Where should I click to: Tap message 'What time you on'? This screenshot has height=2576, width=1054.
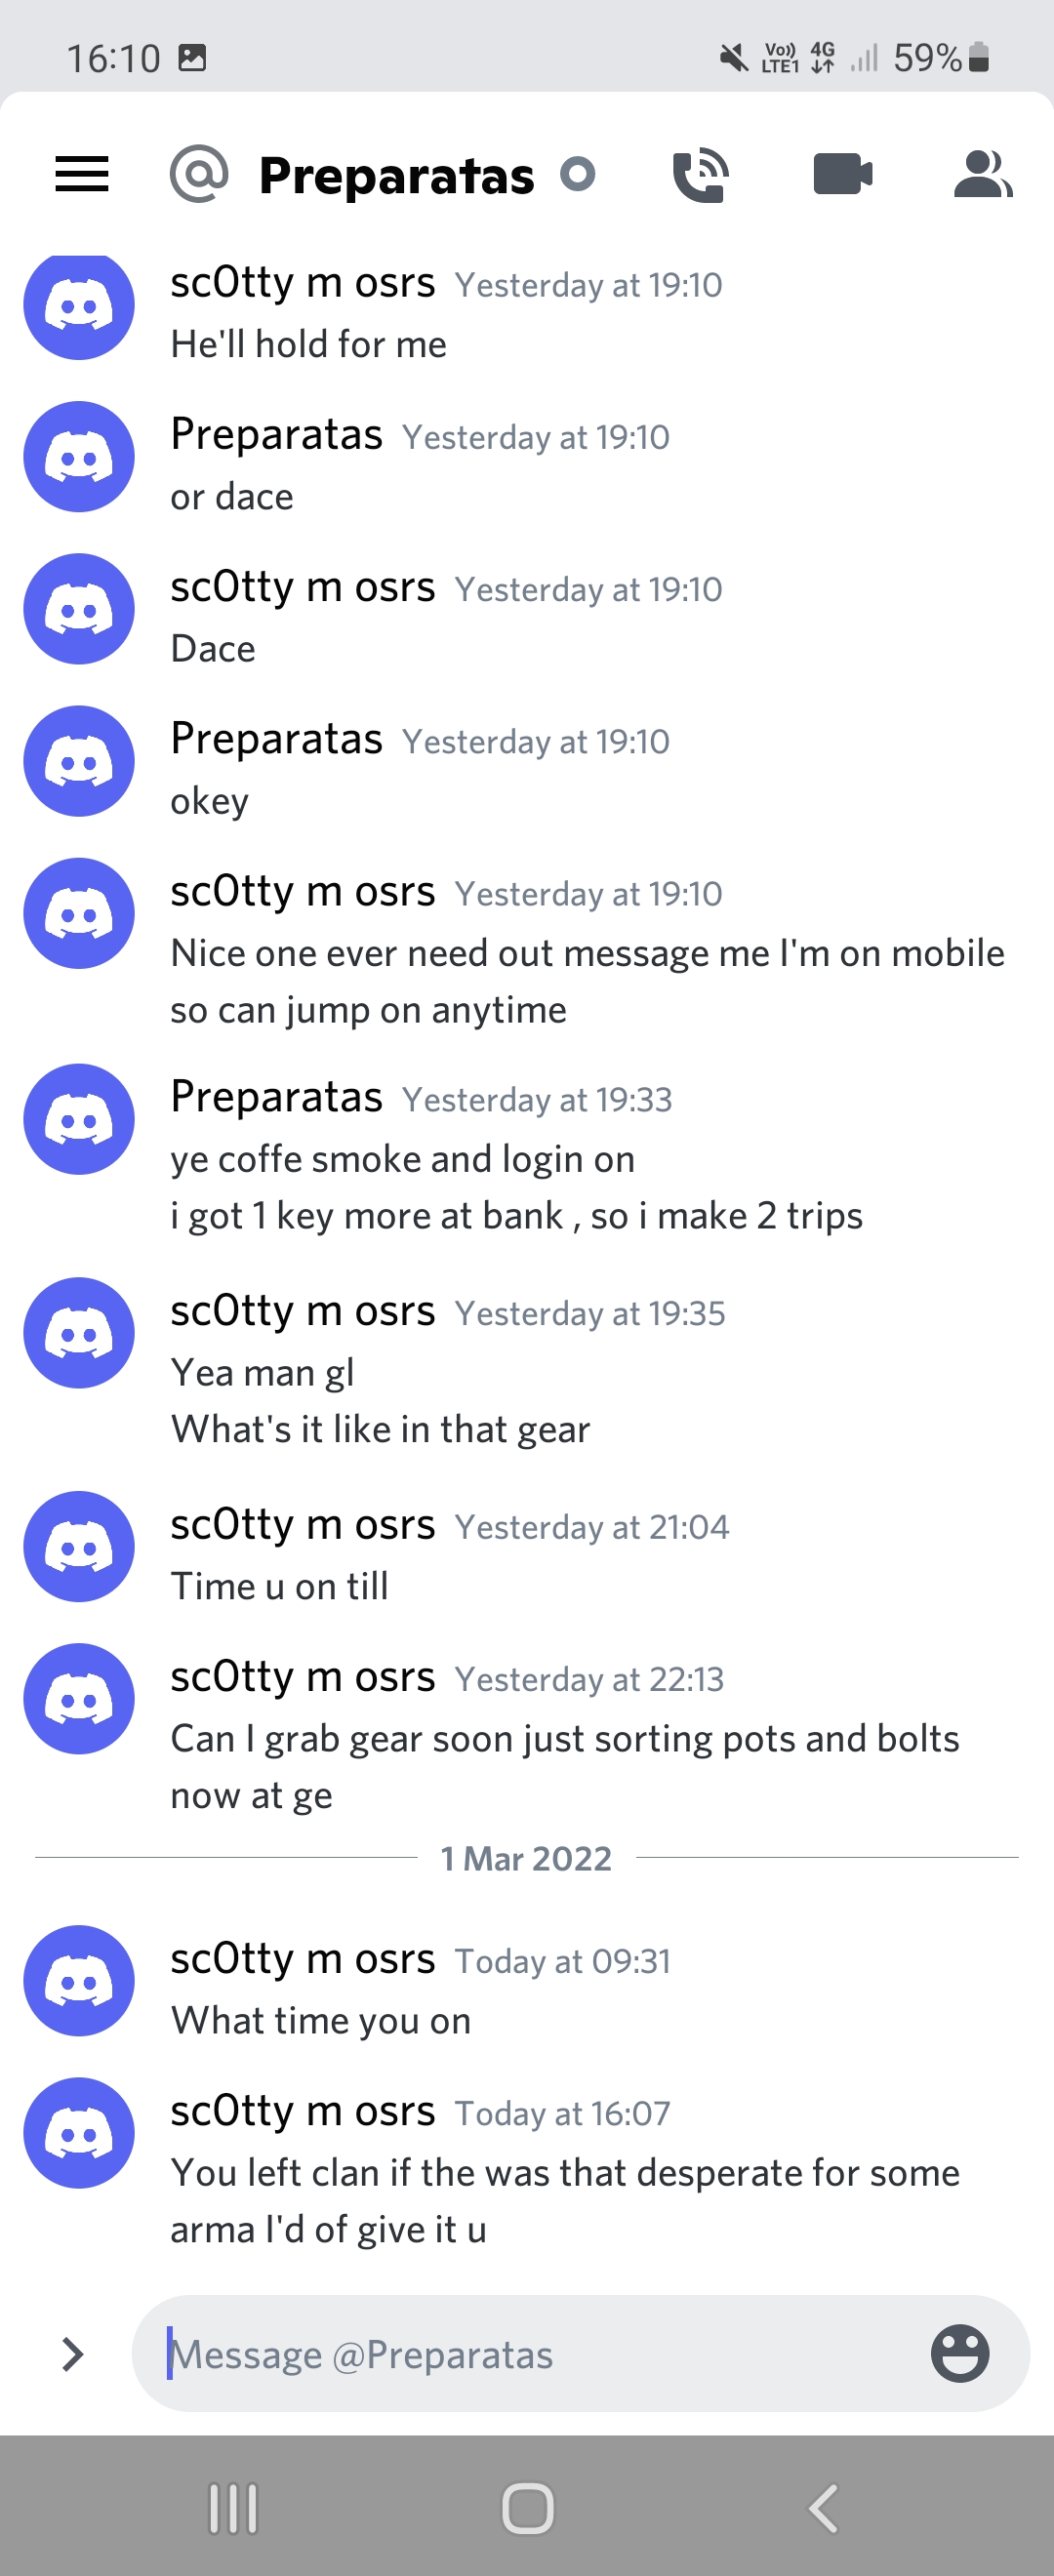[x=321, y=2021]
